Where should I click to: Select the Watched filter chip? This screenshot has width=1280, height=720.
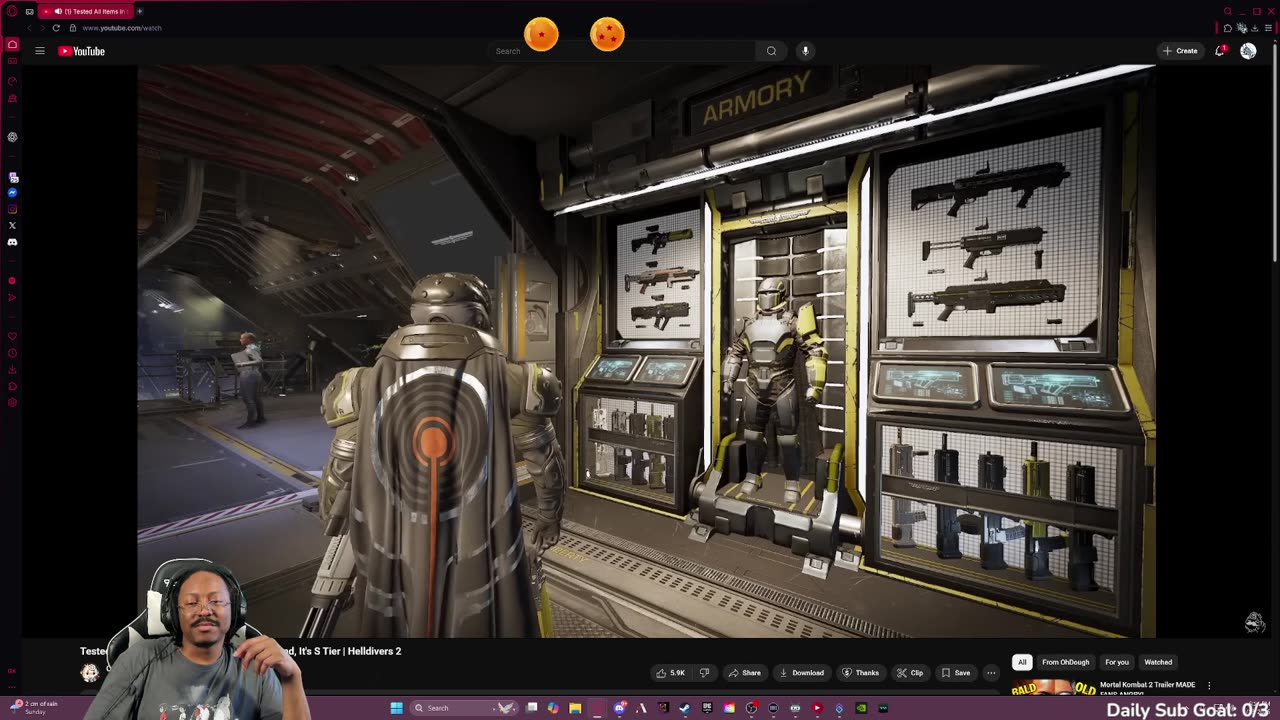pos(1158,662)
